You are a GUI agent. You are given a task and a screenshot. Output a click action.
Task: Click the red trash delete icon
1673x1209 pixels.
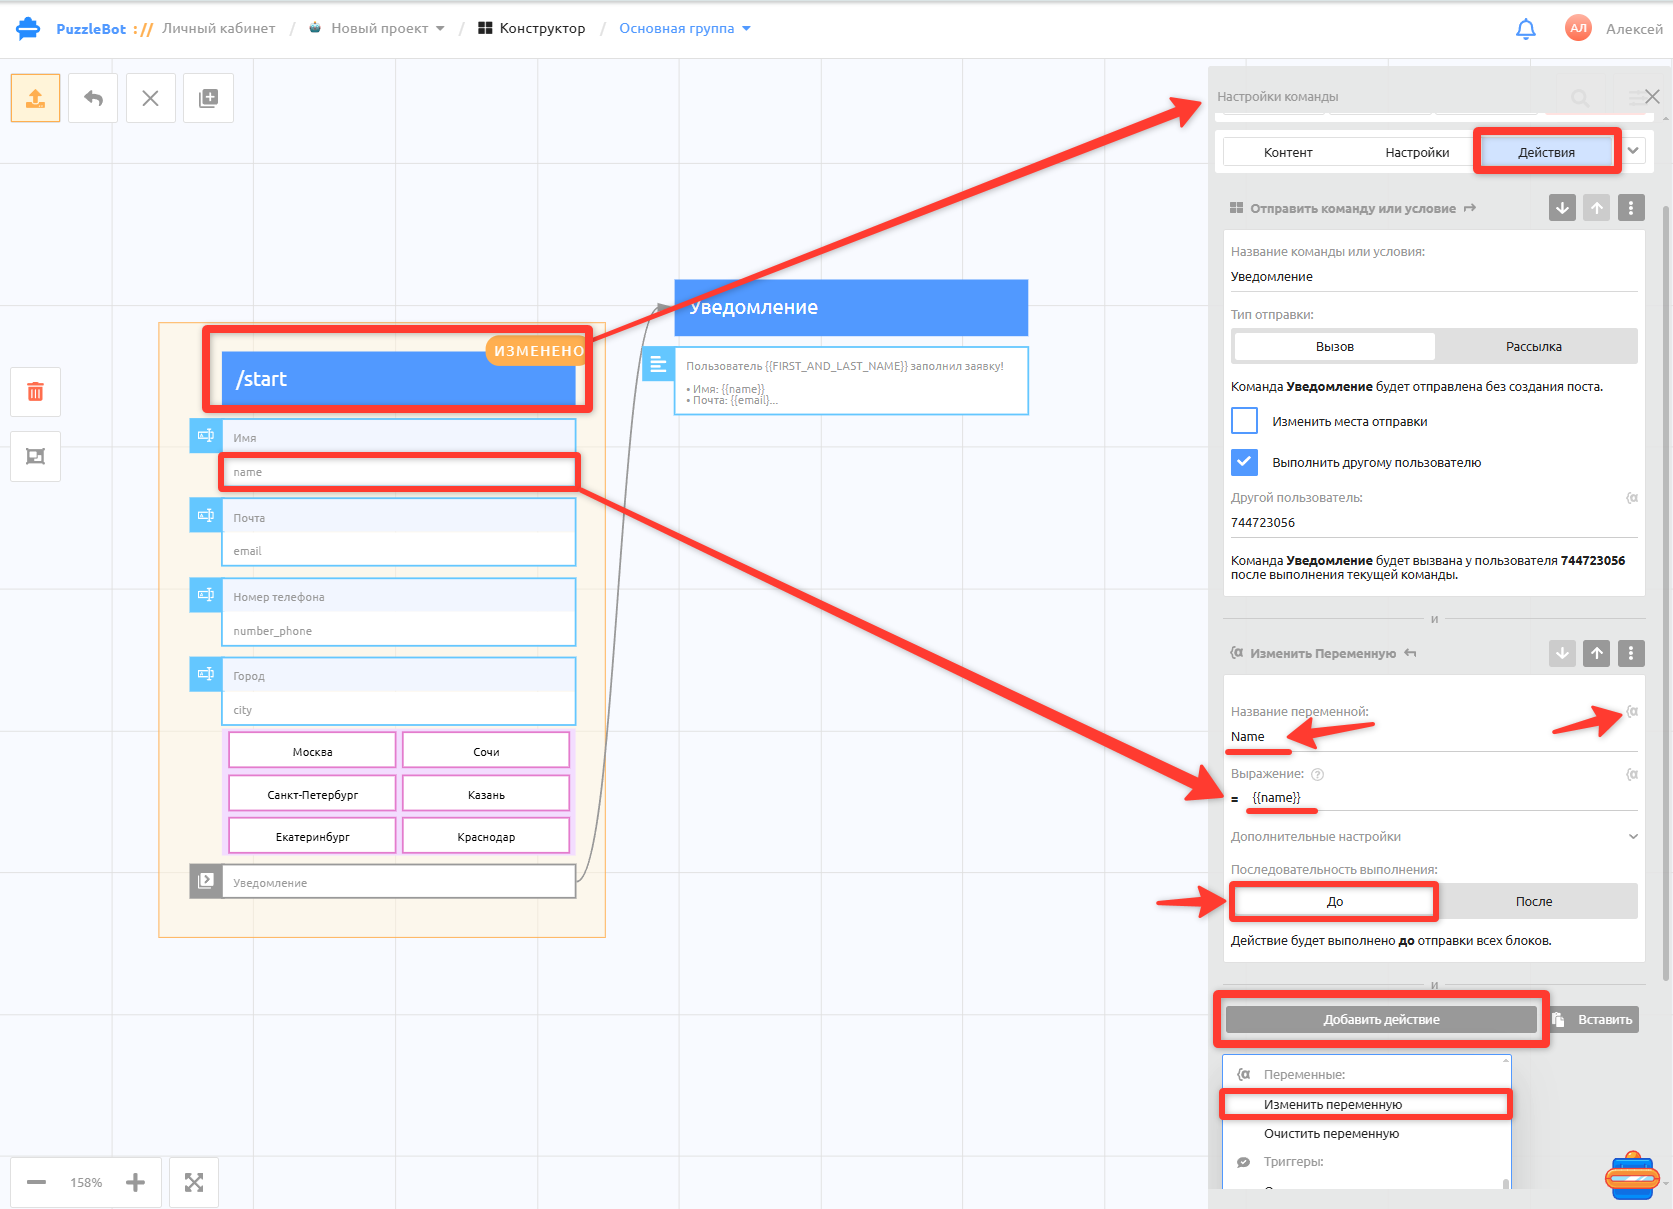click(x=35, y=392)
